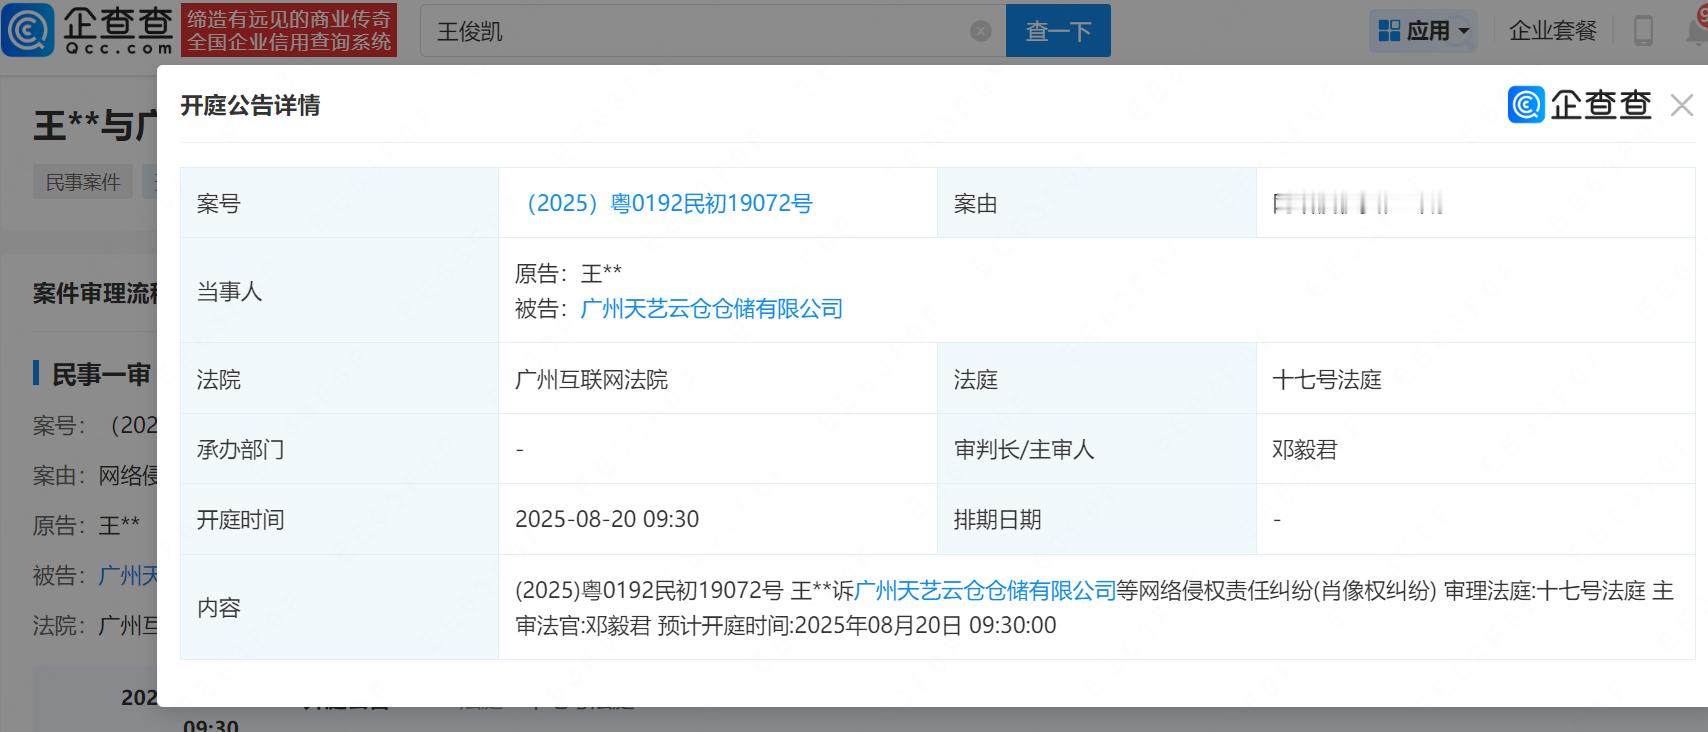The width and height of the screenshot is (1708, 732).
Task: Click the 案由 label cell
Action: pos(1097,203)
